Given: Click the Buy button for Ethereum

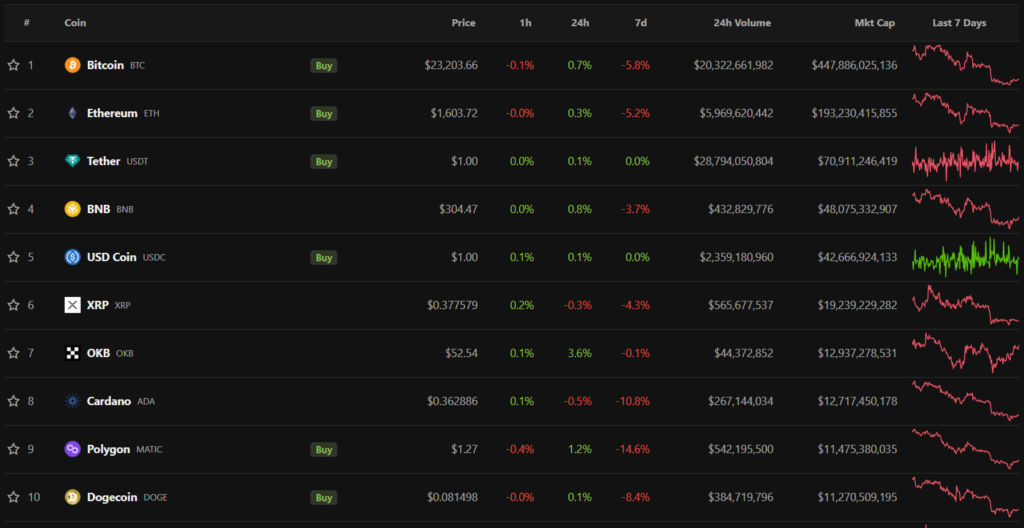Looking at the screenshot, I should [x=324, y=113].
